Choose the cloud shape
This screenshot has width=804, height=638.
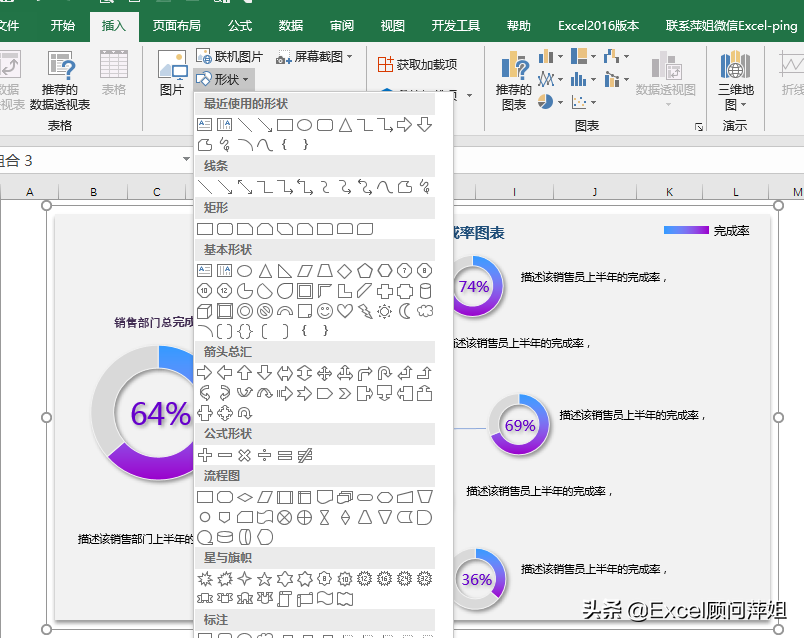[x=425, y=311]
